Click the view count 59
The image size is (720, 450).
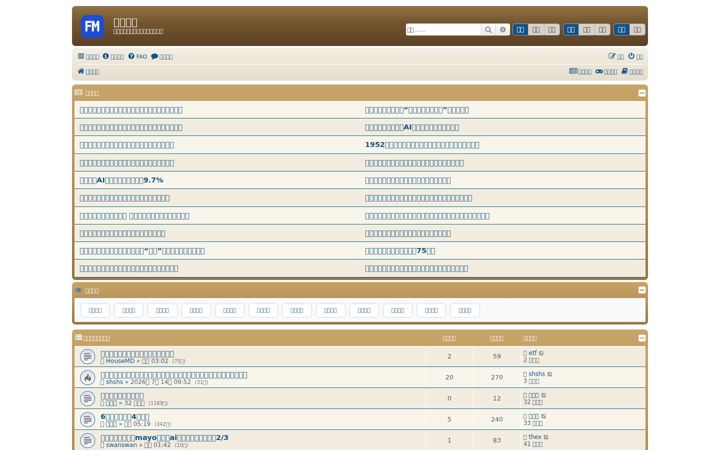coord(497,356)
